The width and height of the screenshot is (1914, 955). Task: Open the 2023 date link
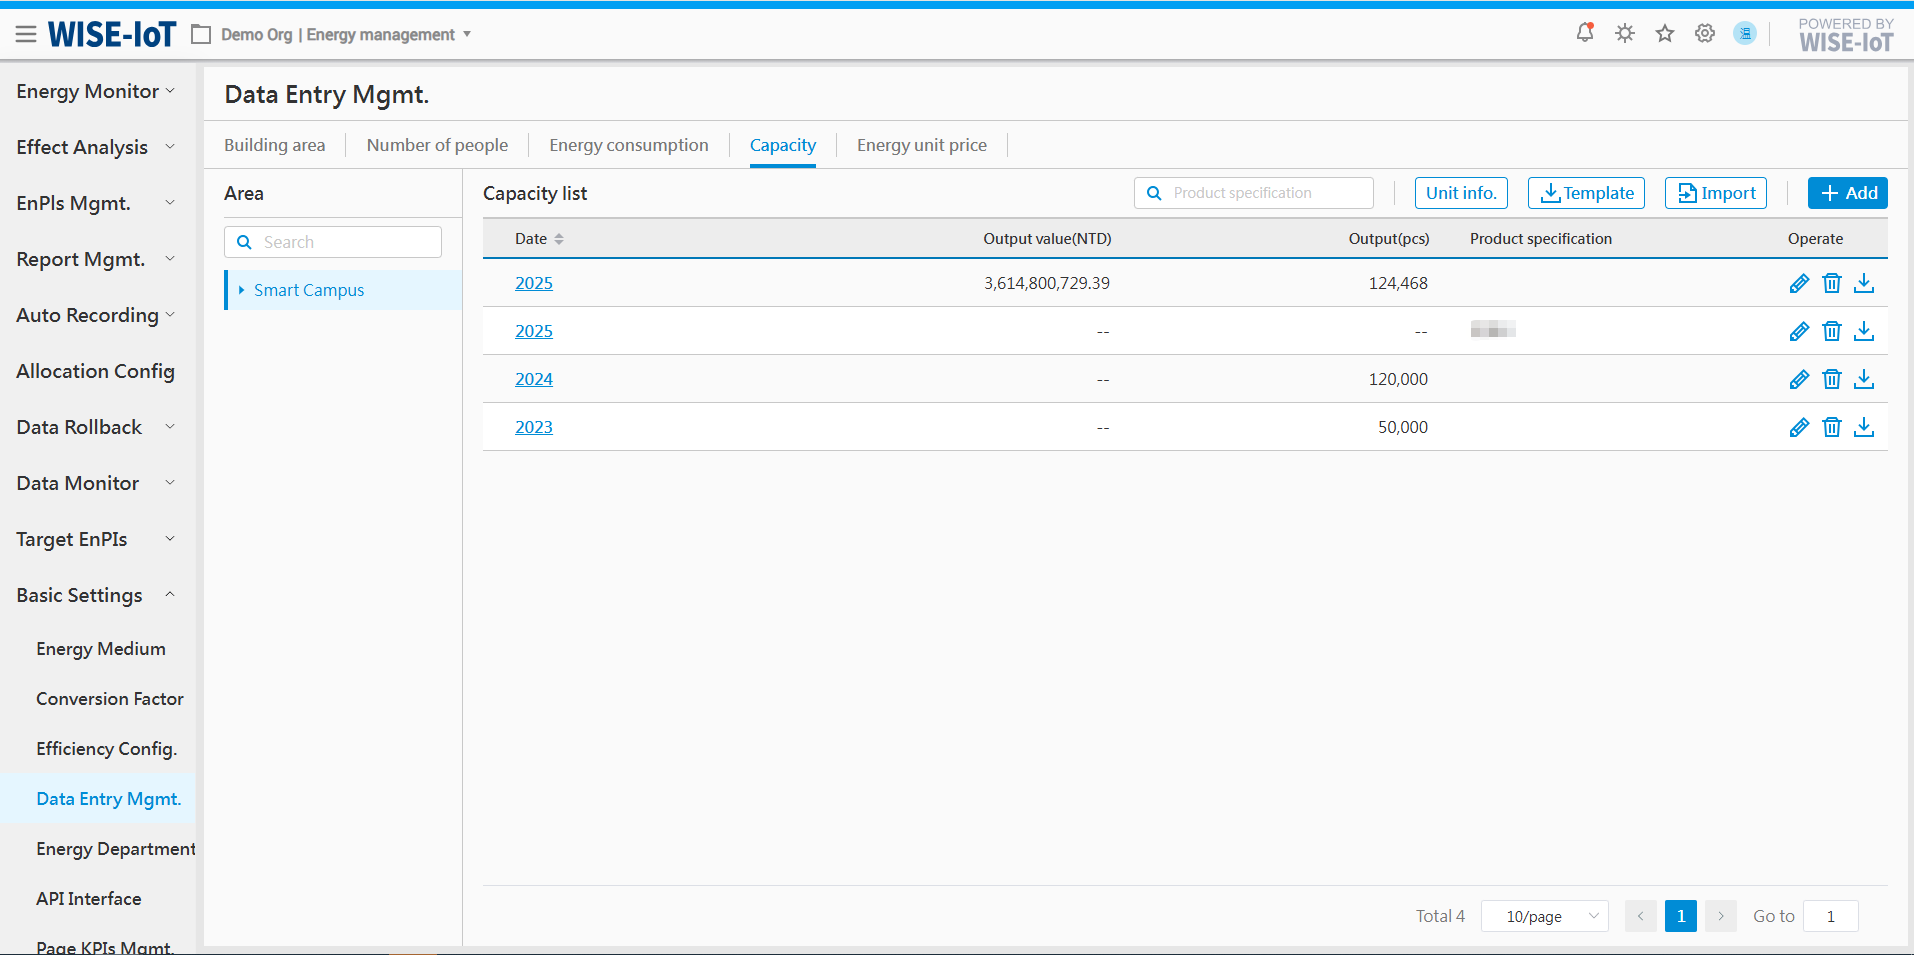(x=533, y=427)
